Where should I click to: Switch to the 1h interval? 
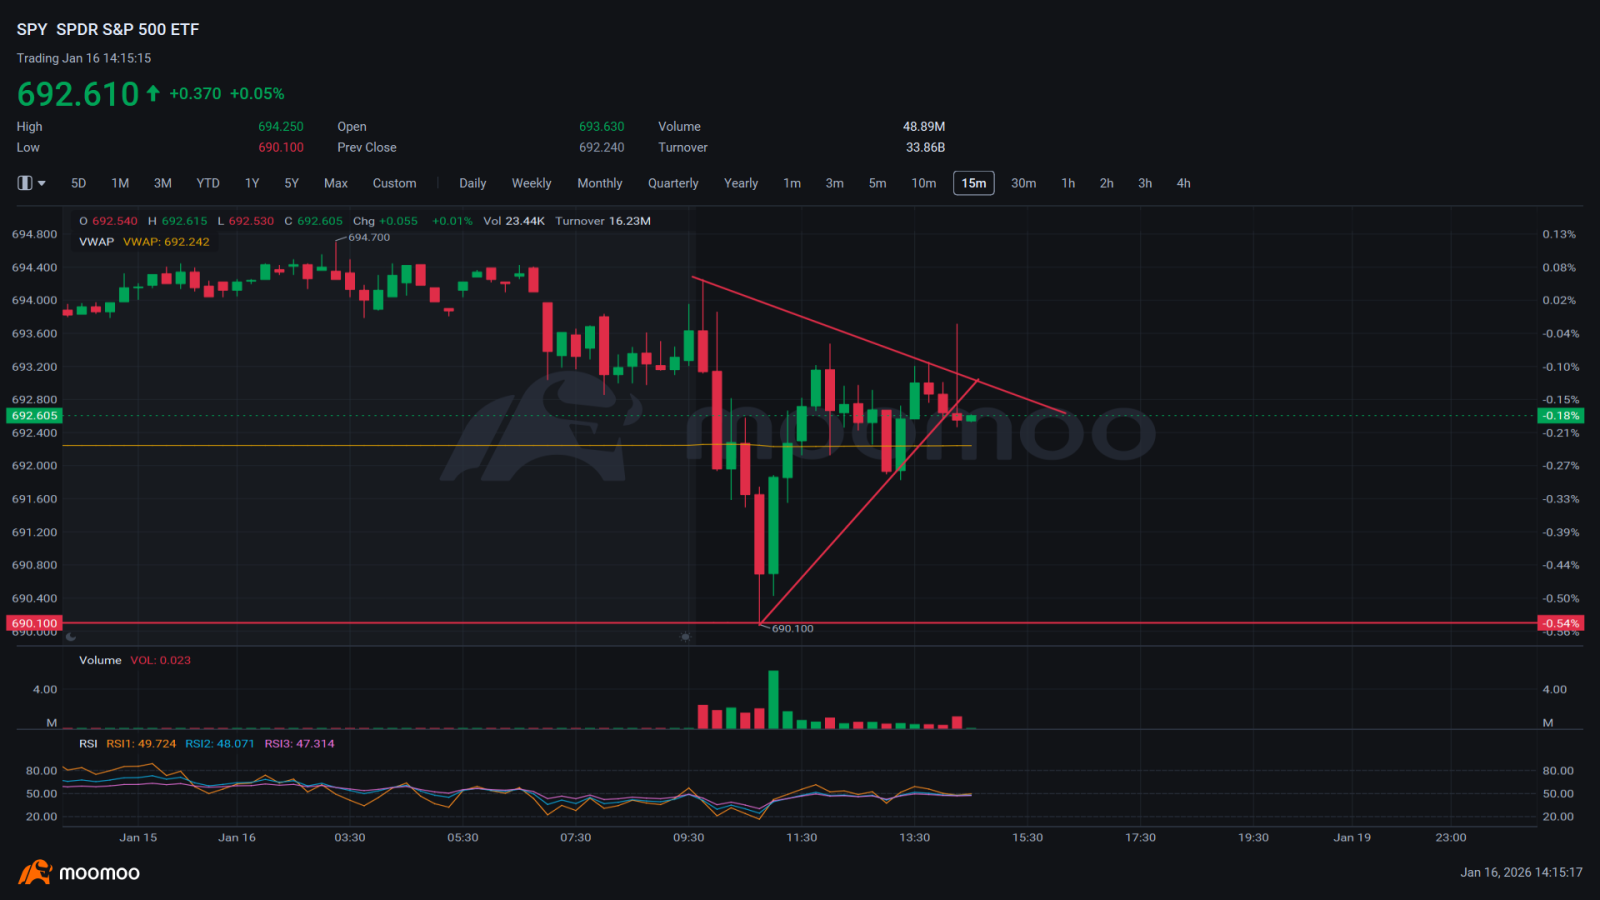coord(1068,183)
